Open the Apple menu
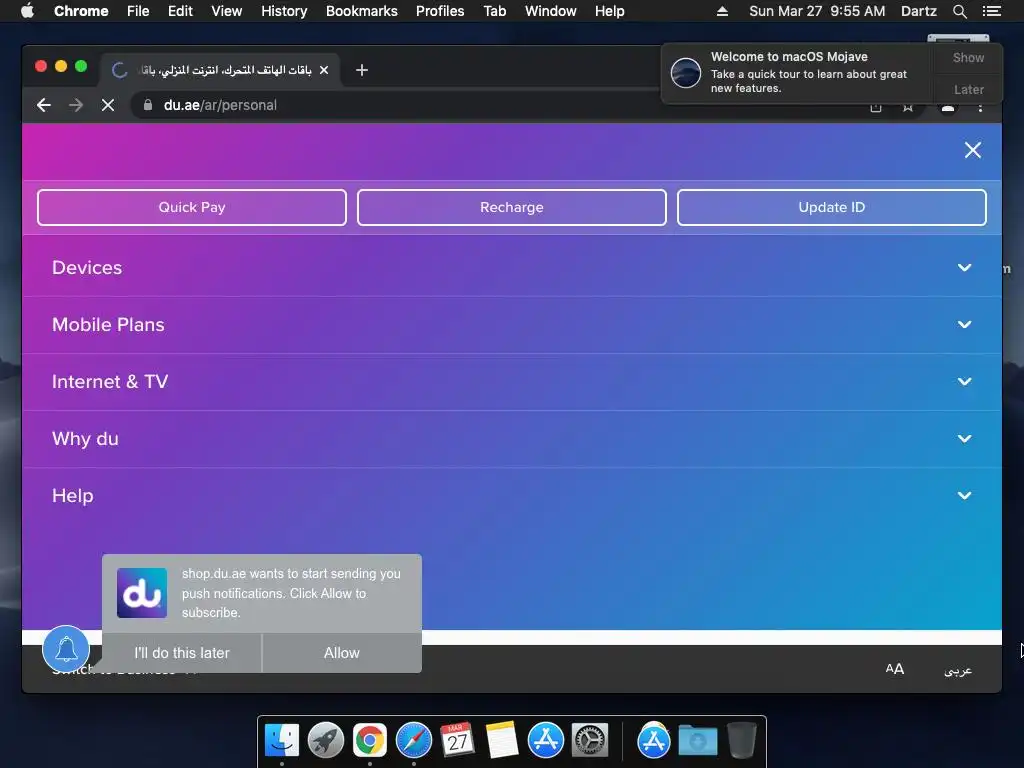The height and width of the screenshot is (768, 1024). point(27,11)
